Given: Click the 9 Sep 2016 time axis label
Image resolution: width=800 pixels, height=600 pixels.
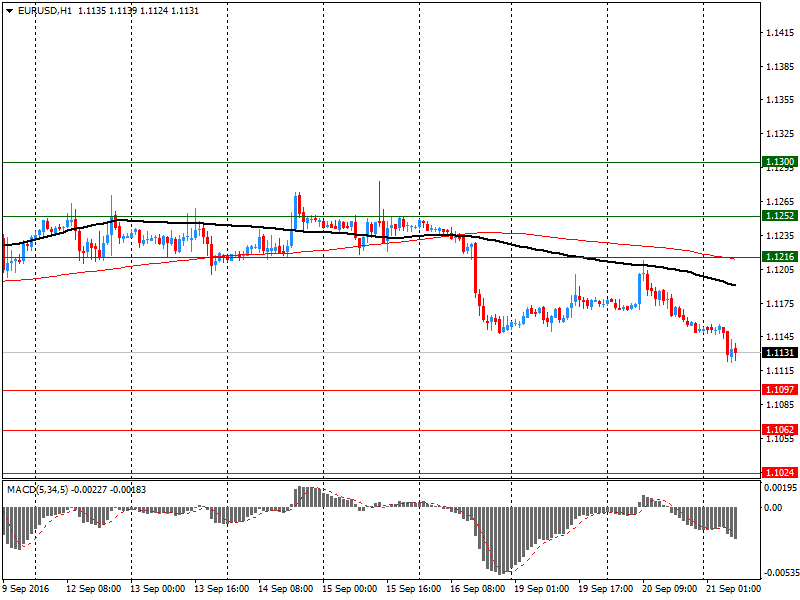Looking at the screenshot, I should click(26, 589).
